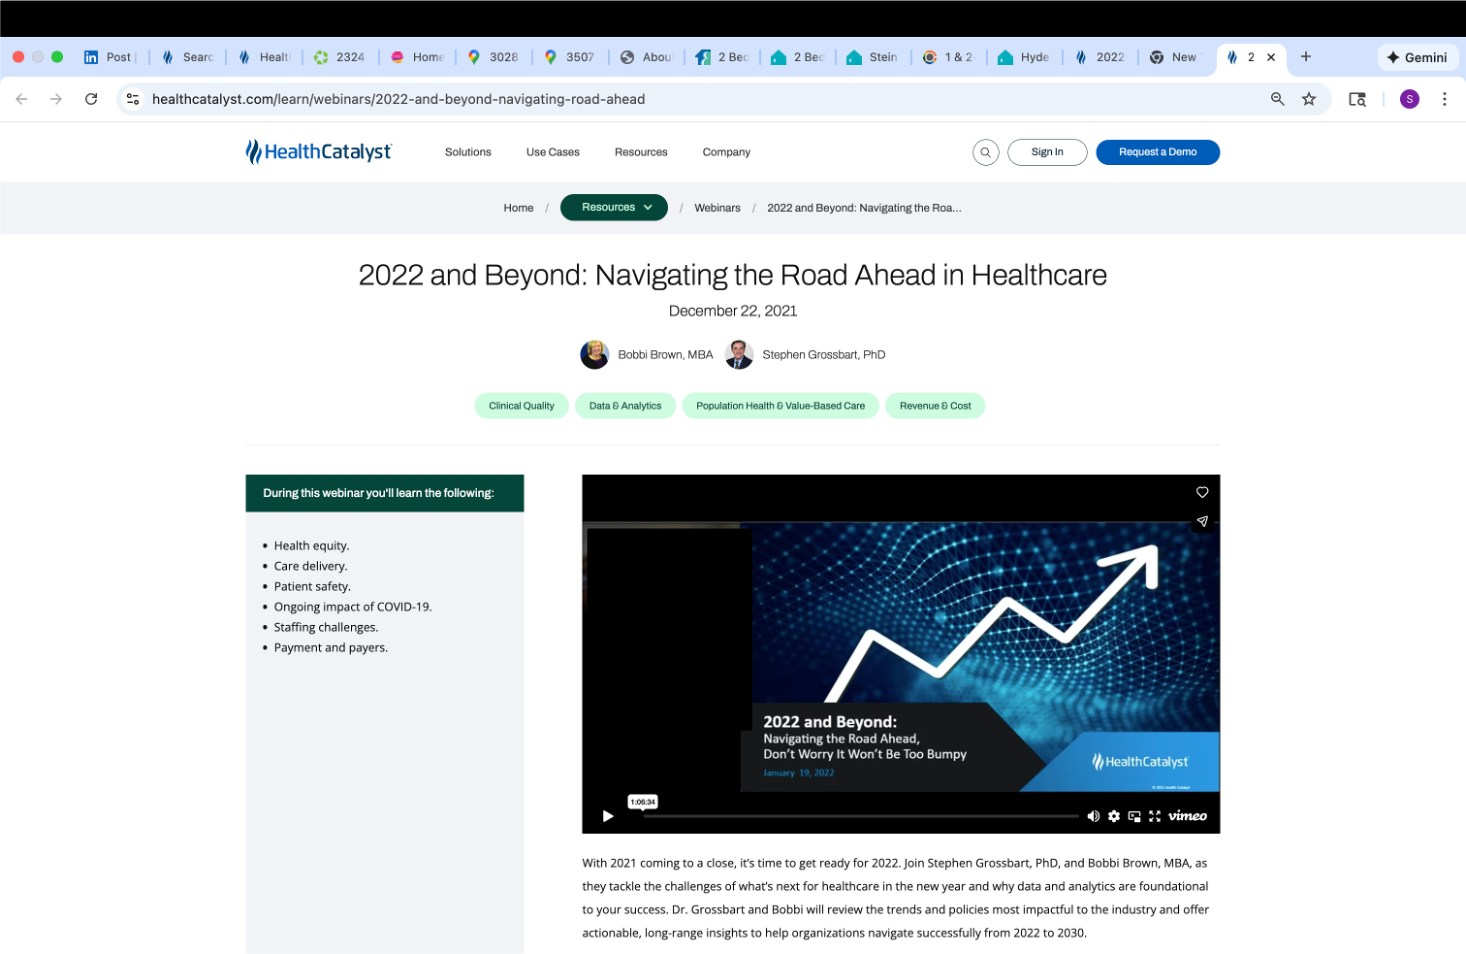Open browser zoom magnifier icon
Image resolution: width=1466 pixels, height=954 pixels.
(1277, 99)
